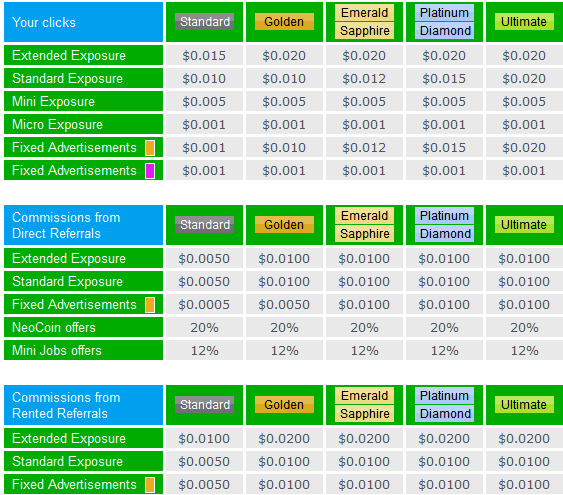Select 'Standard Exposure' row label under Your clicks
This screenshot has height=495, width=563.
coord(68,79)
